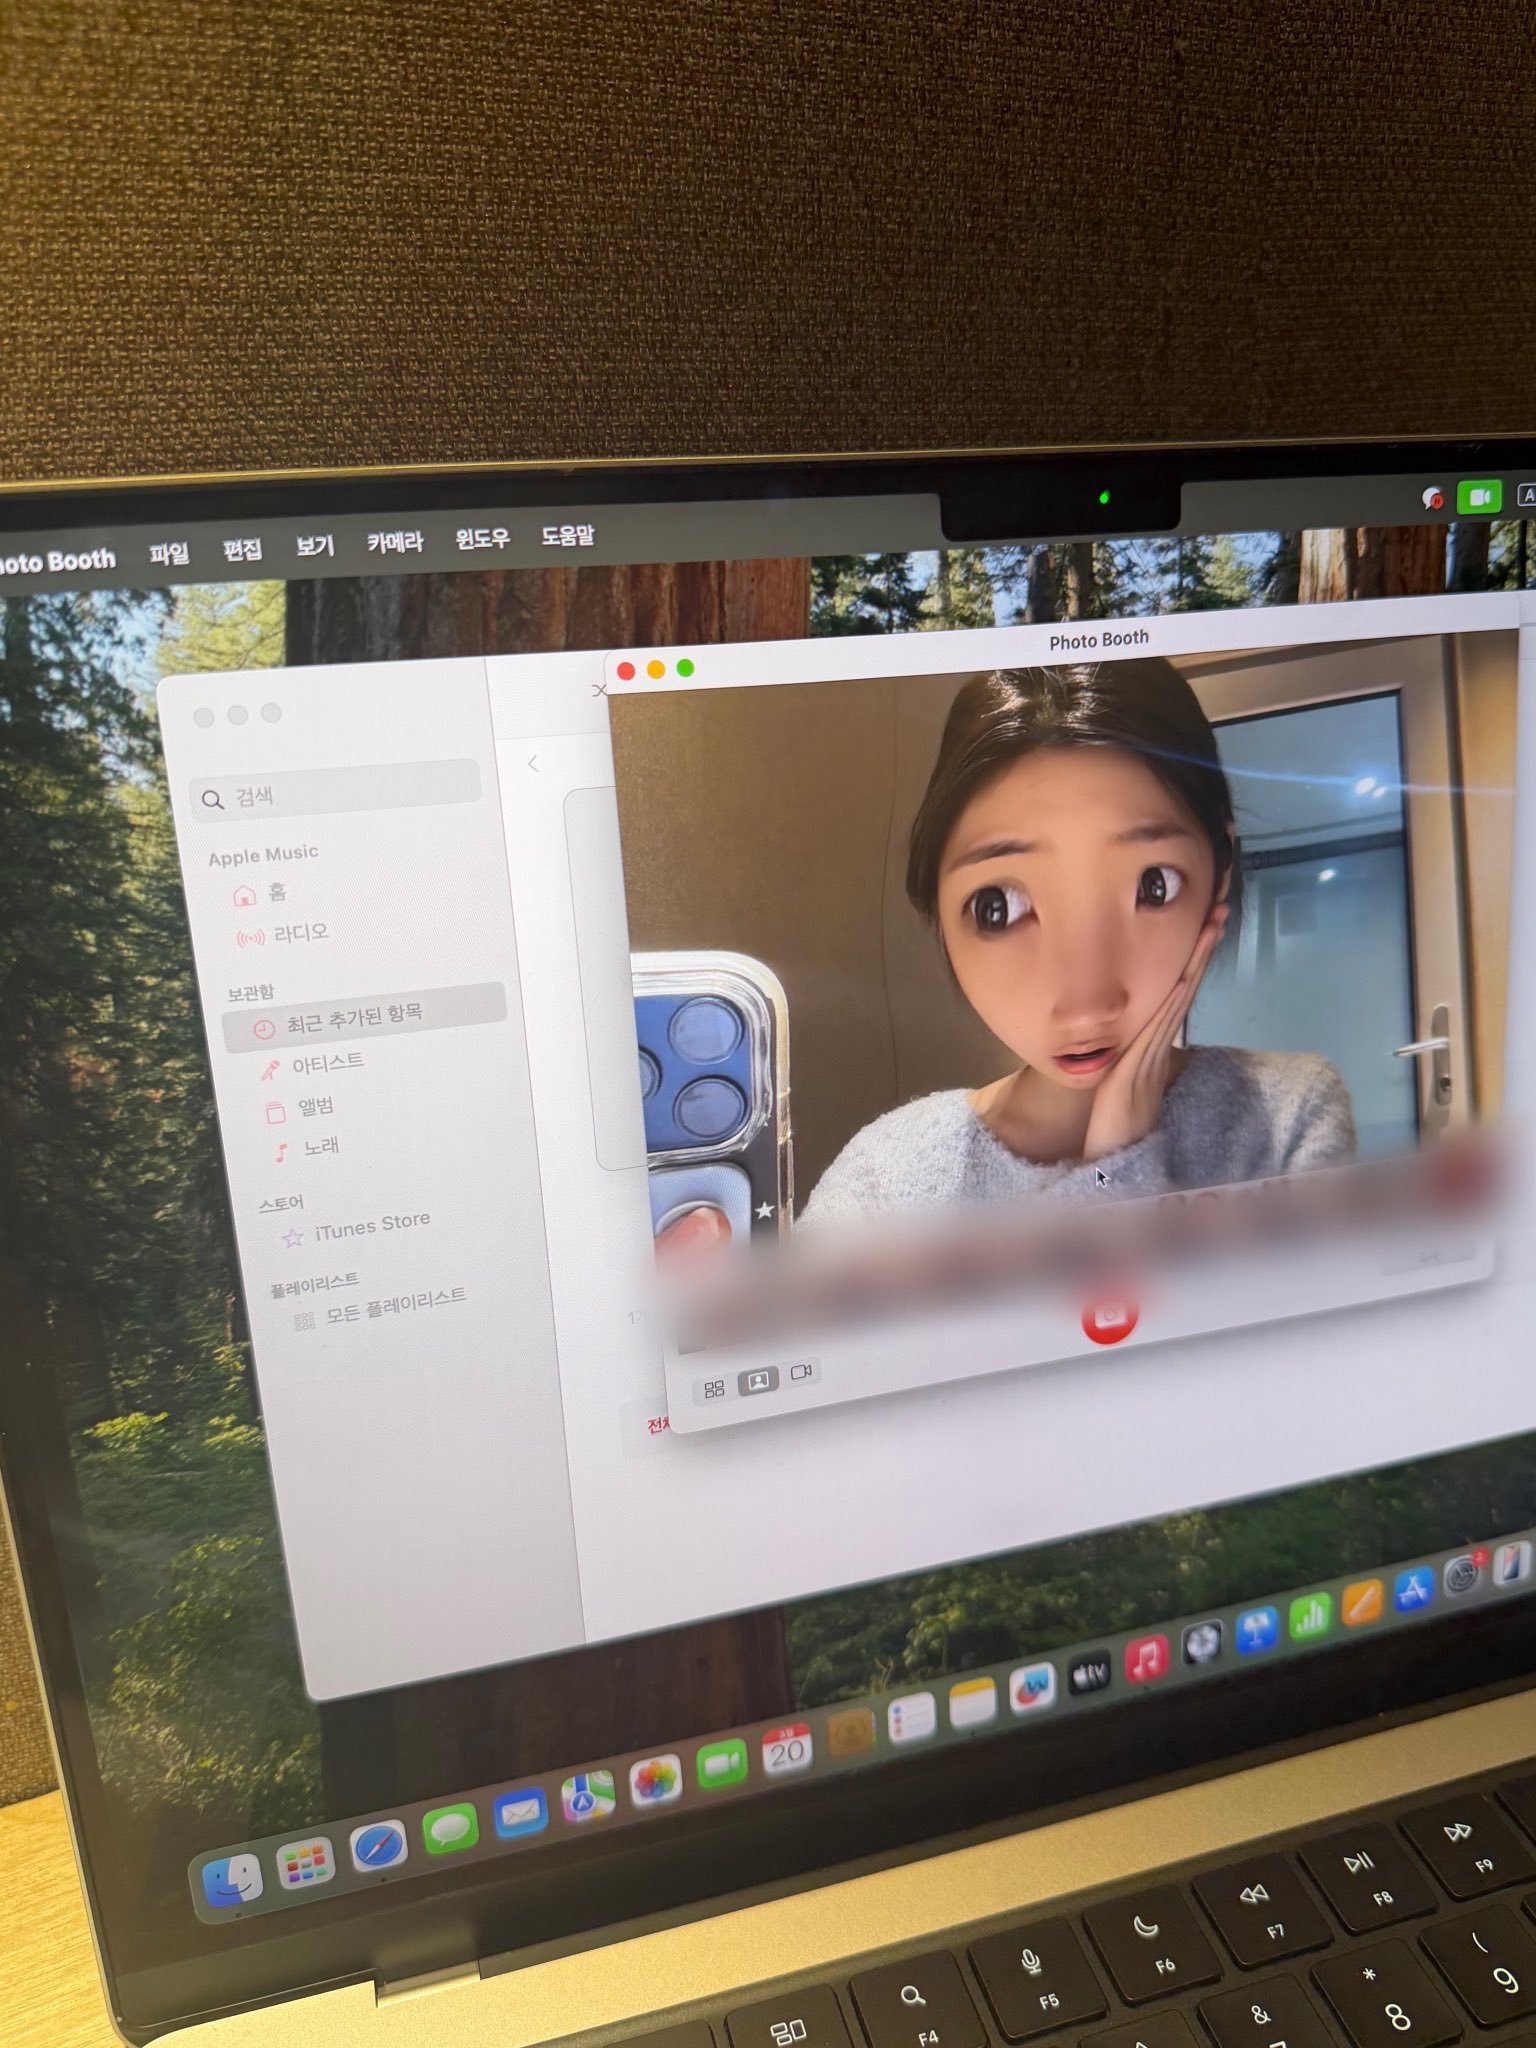1536x2048 pixels.
Task: Open Contacts from the Dock
Action: [x=850, y=1734]
